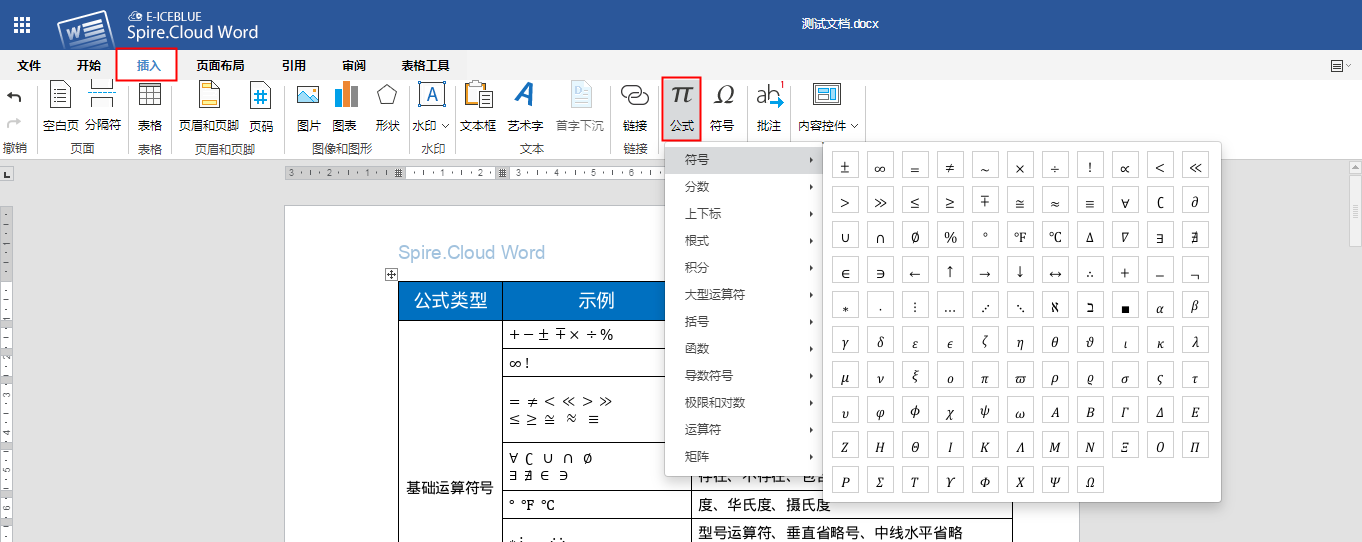The height and width of the screenshot is (542, 1362).
Task: Insert the division ÷ symbol
Action: click(1055, 167)
